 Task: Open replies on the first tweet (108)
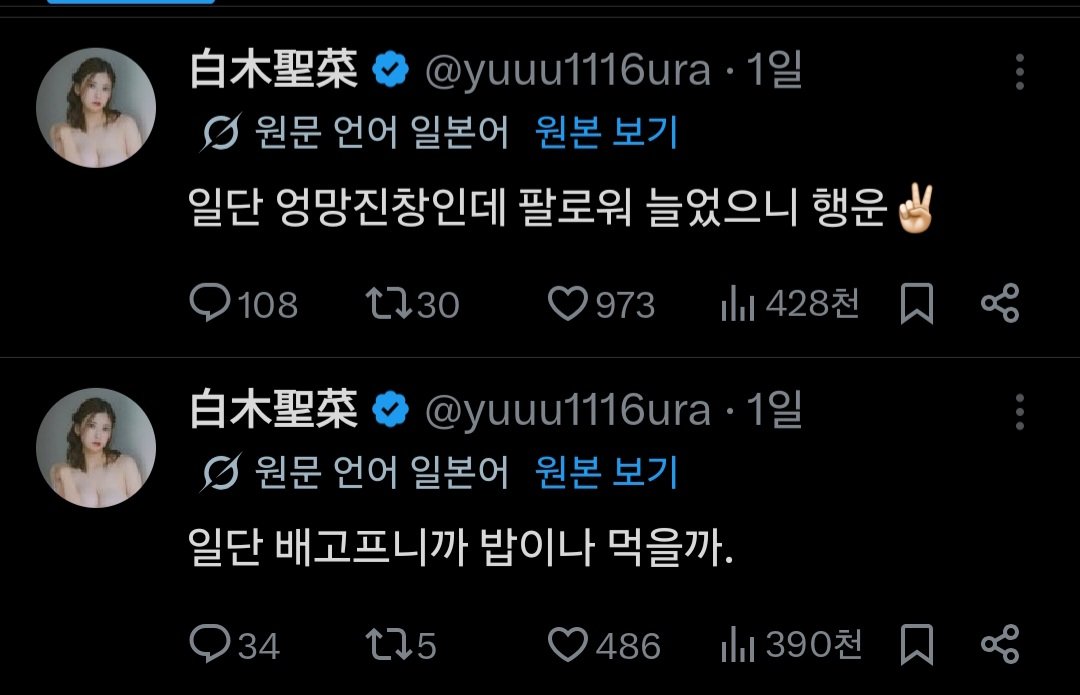tap(243, 303)
